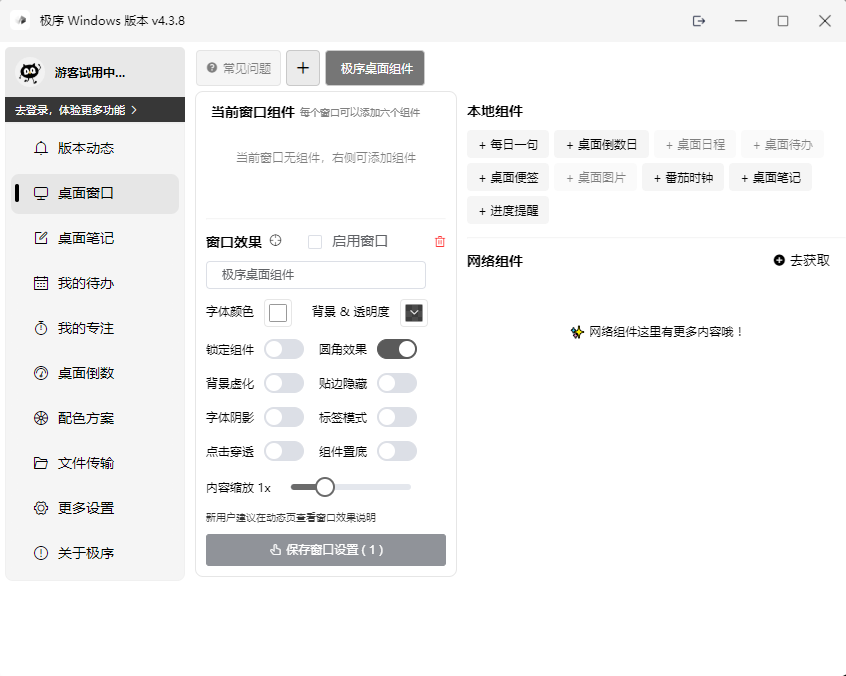Click the 桌面倒数 gauge icon
Image resolution: width=846 pixels, height=676 pixels.
click(x=41, y=373)
